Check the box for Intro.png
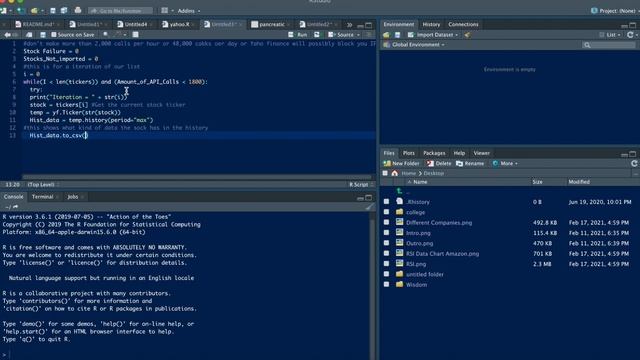Viewport: 640px width, 360px height. [386, 233]
